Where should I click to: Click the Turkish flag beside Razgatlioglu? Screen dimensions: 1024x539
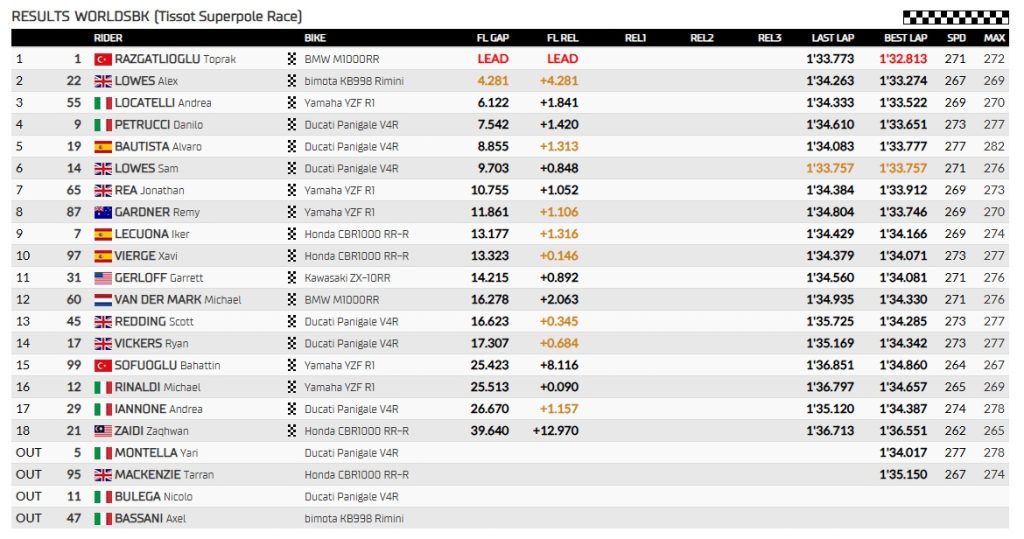101,59
